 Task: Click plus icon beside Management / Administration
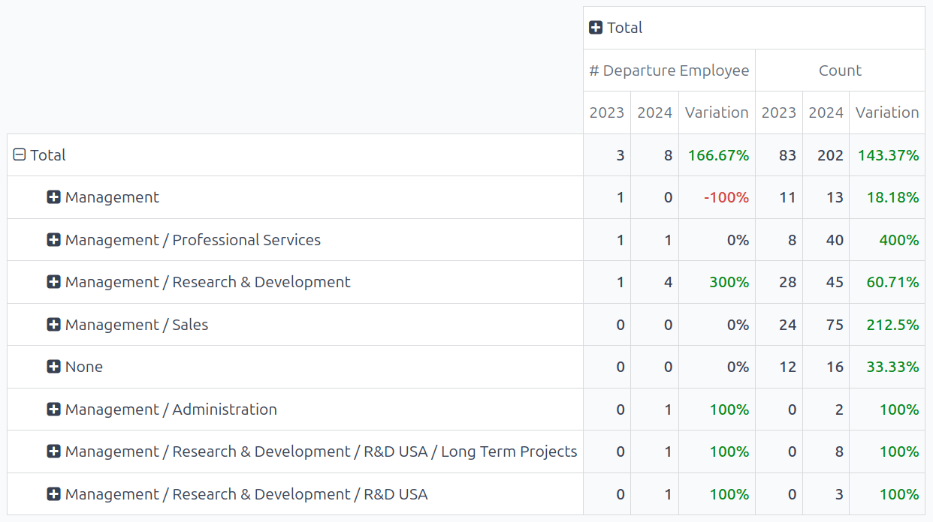tap(54, 409)
